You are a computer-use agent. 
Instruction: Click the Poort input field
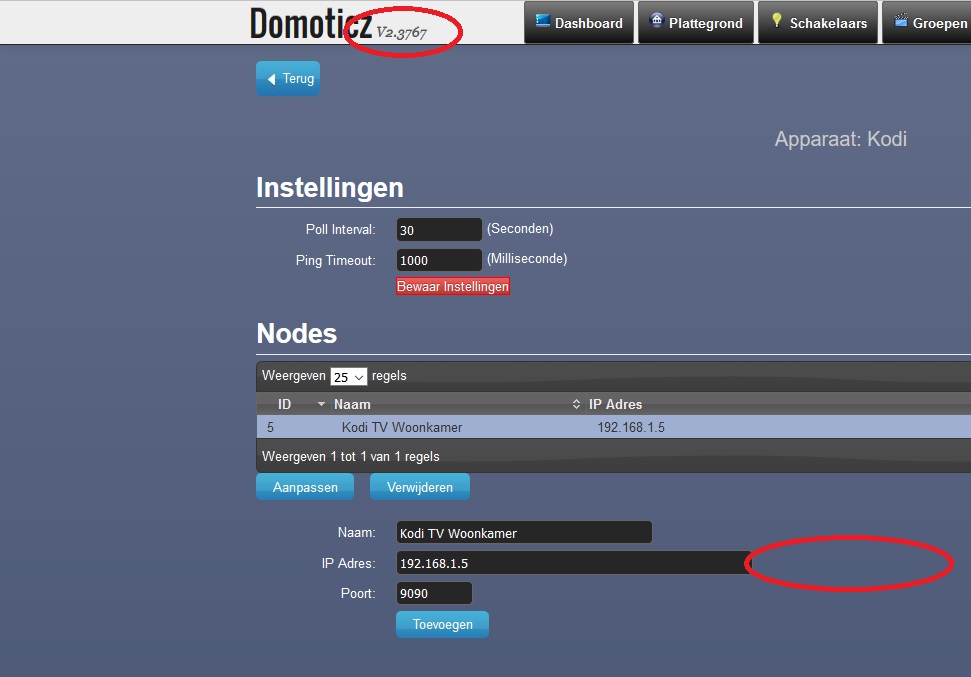pyautogui.click(x=434, y=593)
